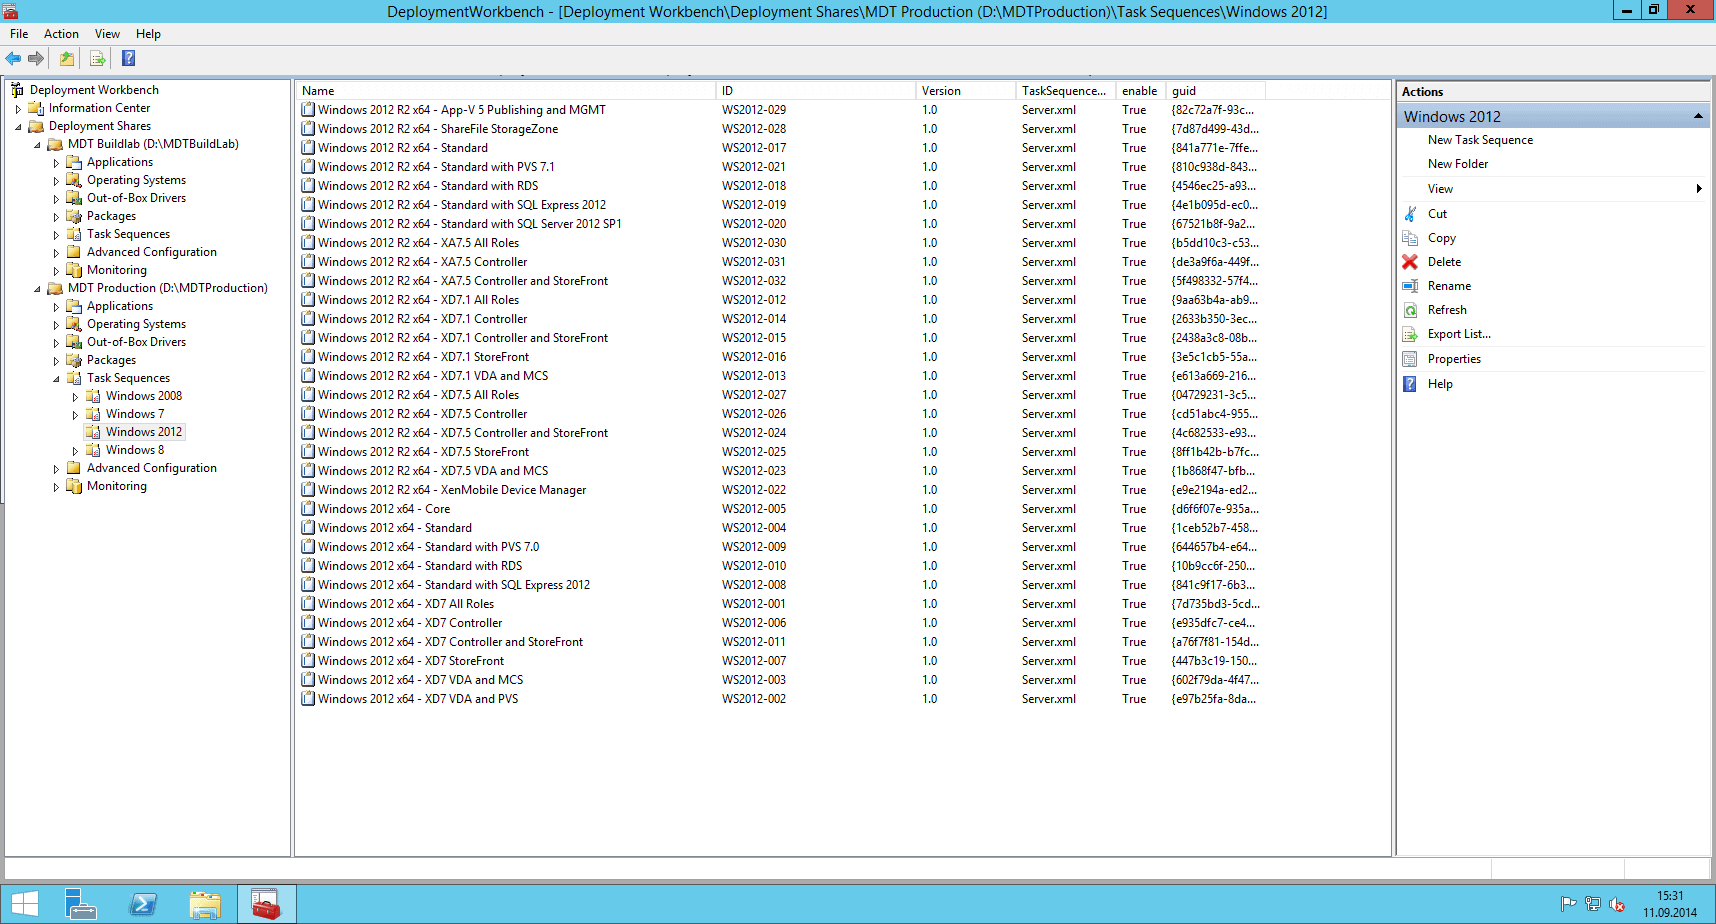Click the Properties icon in Actions pane
This screenshot has height=924, width=1716.
point(1410,359)
